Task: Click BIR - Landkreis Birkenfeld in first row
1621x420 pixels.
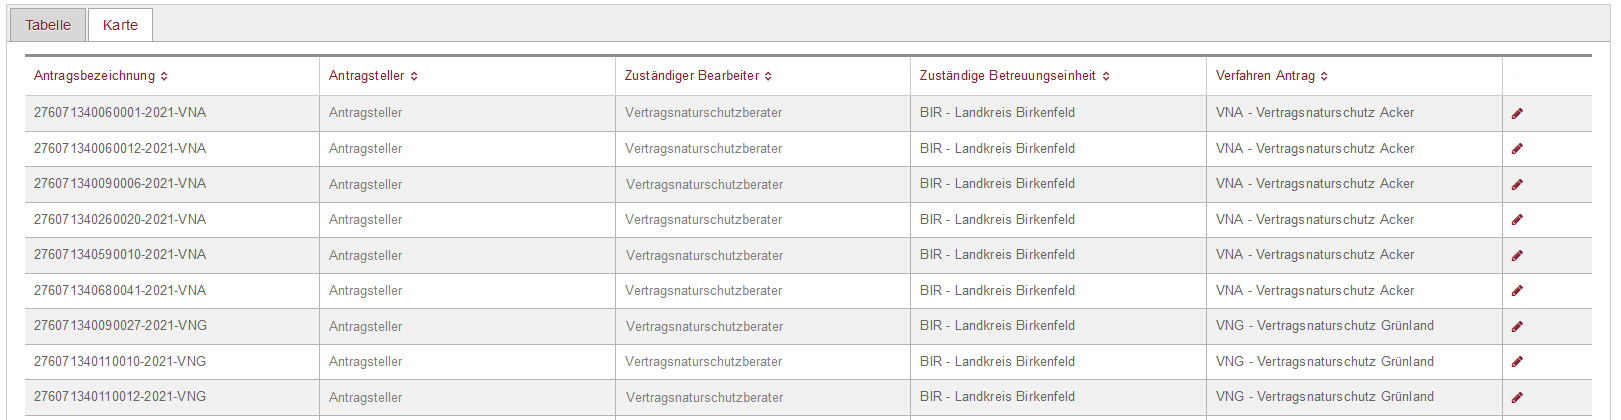Action: (997, 113)
